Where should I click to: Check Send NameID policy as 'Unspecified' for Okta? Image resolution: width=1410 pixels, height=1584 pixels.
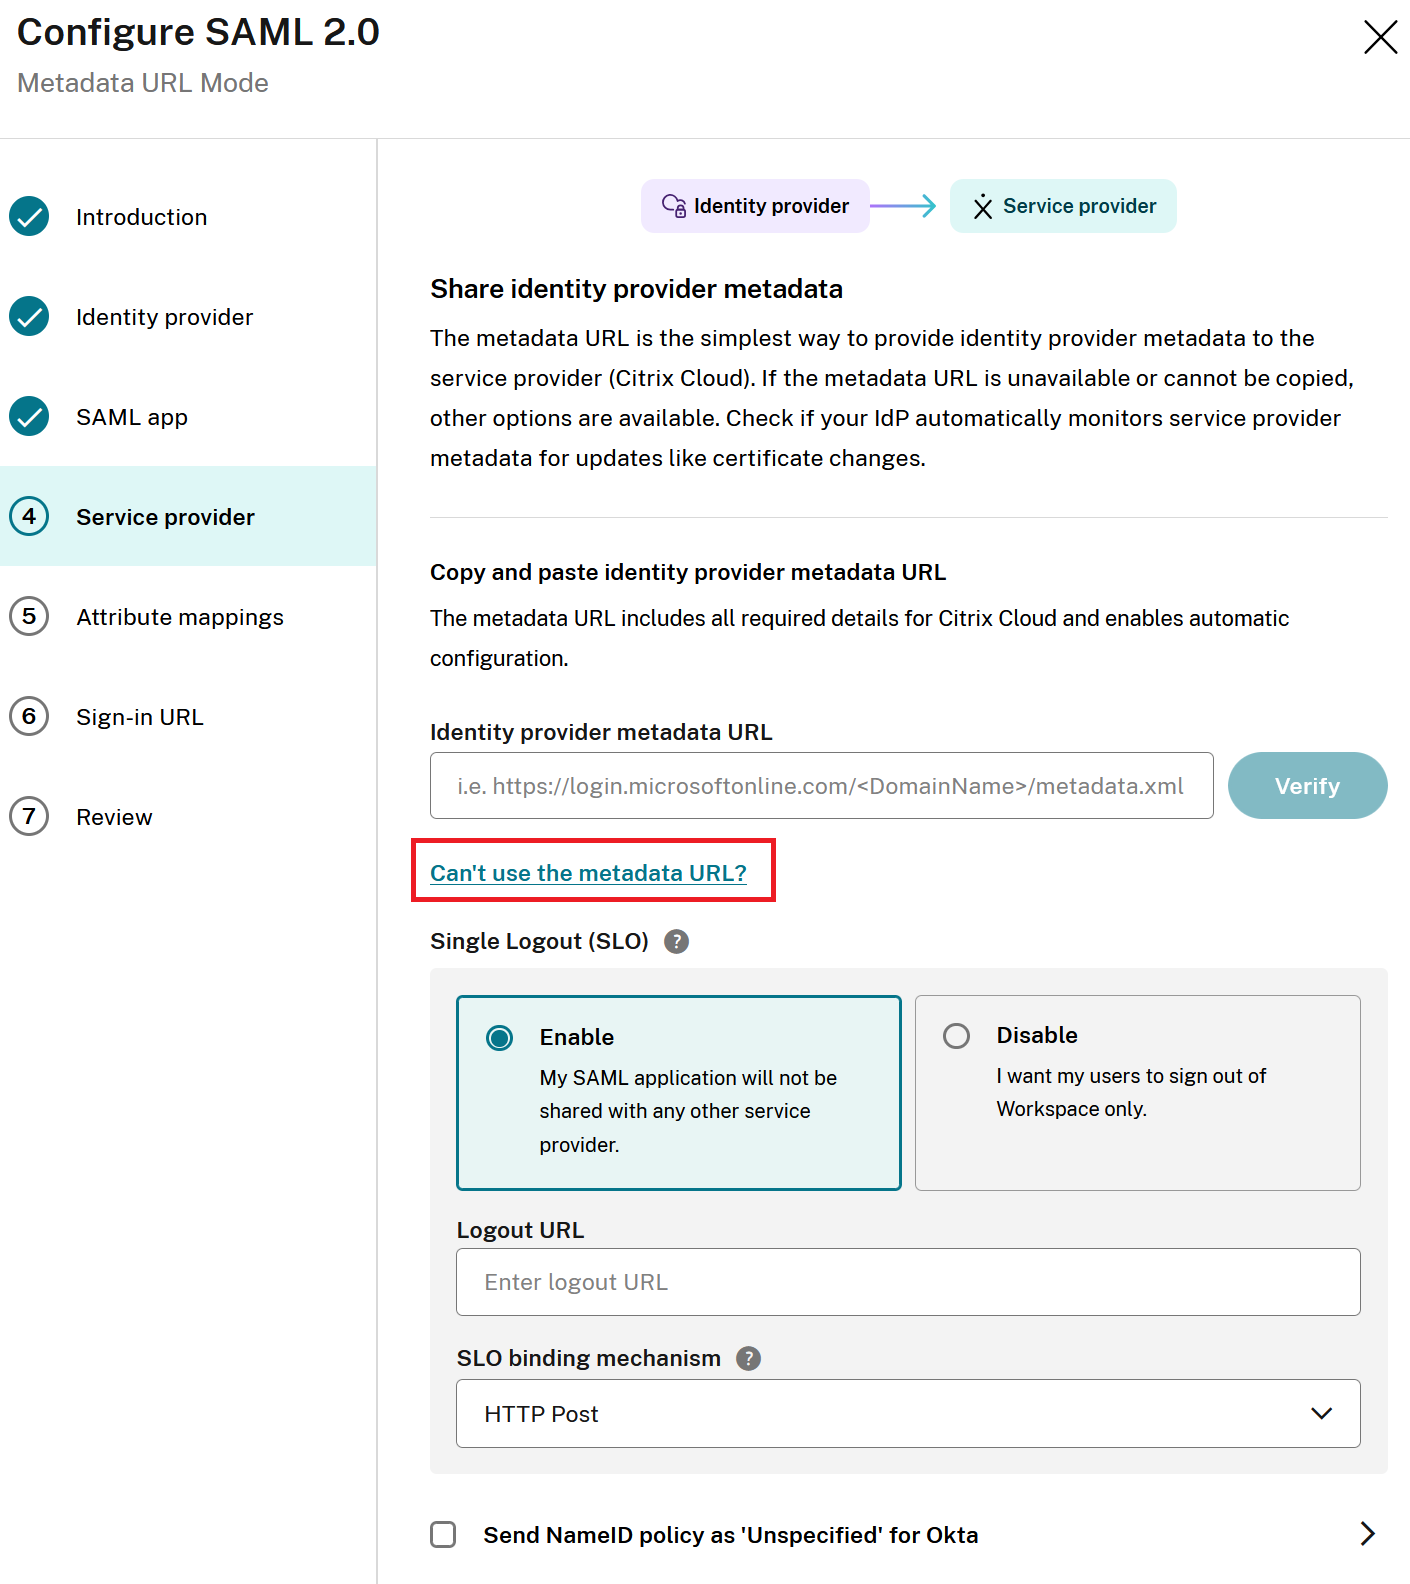click(442, 1534)
